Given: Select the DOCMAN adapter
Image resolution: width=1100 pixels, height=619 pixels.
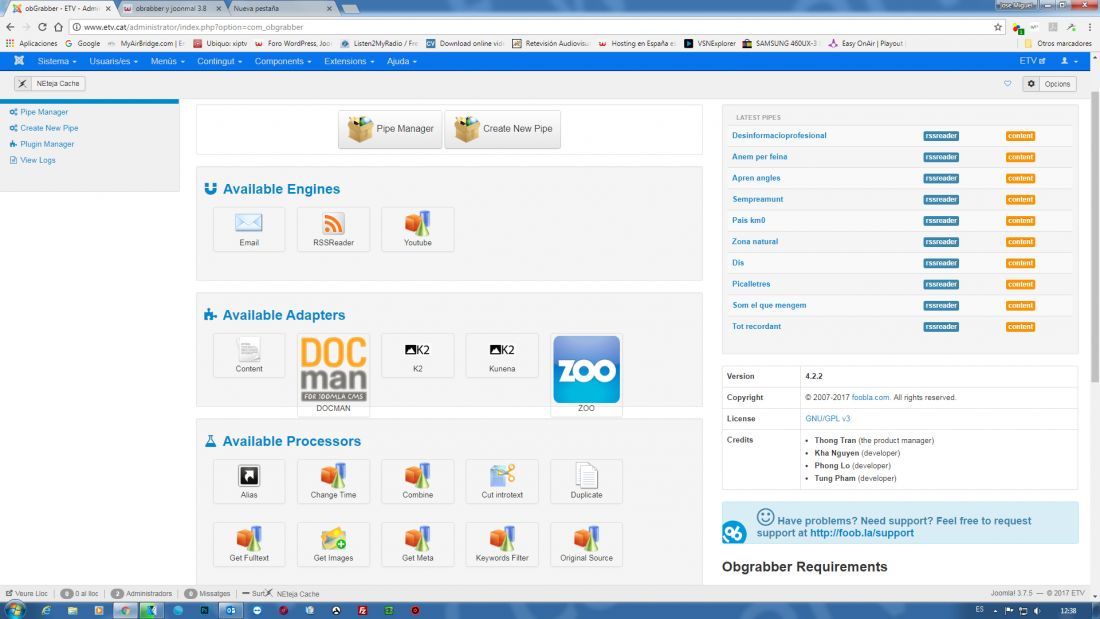Looking at the screenshot, I should point(333,373).
